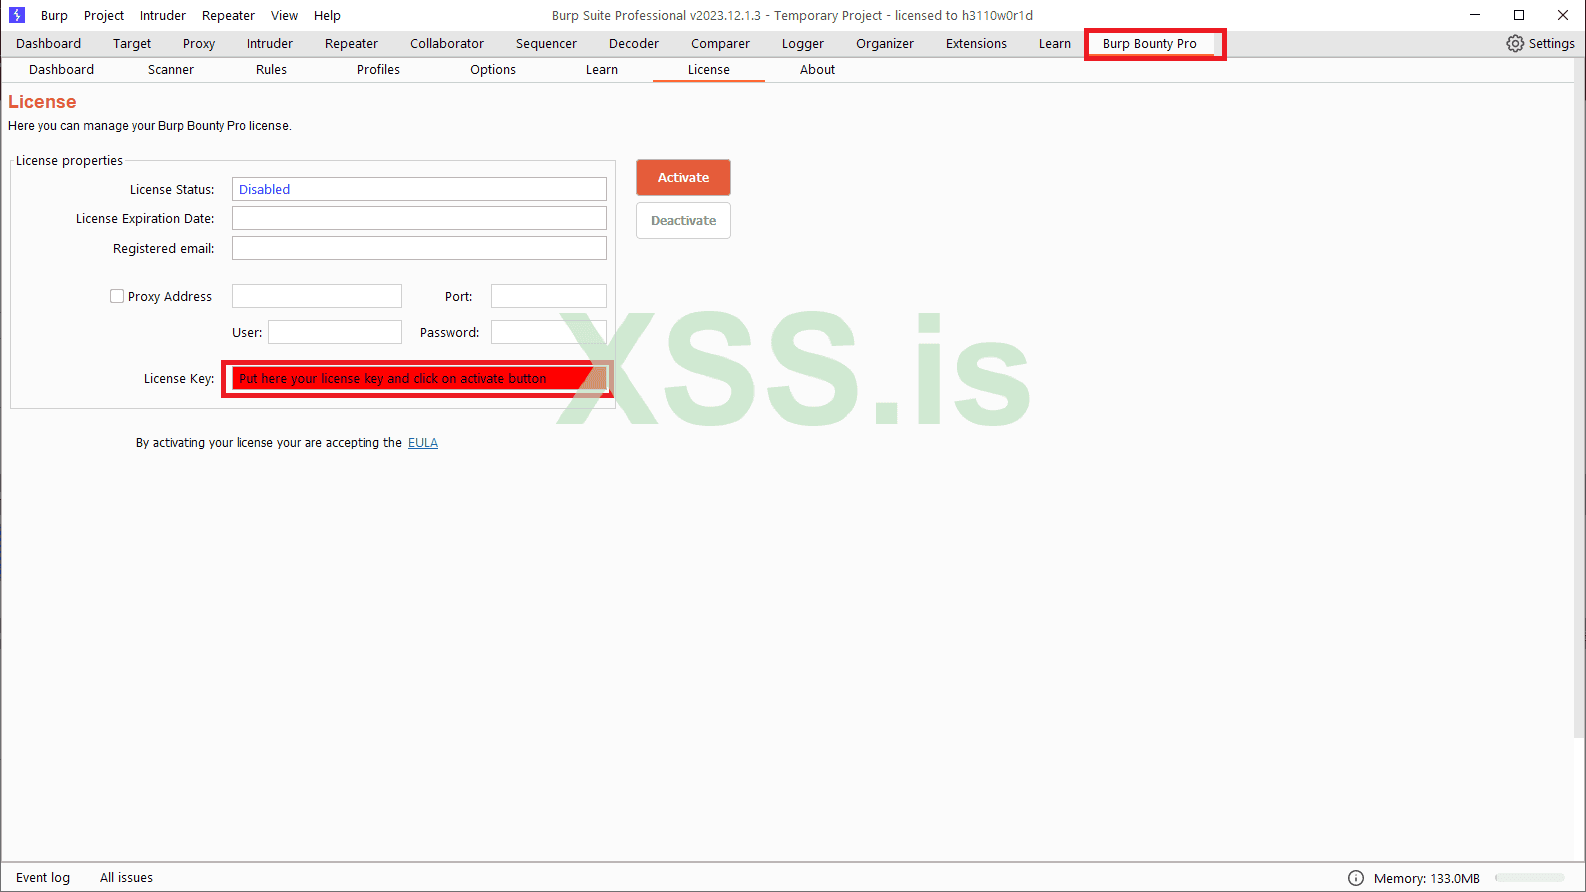
Task: Open the Options sub-tab
Action: click(493, 69)
